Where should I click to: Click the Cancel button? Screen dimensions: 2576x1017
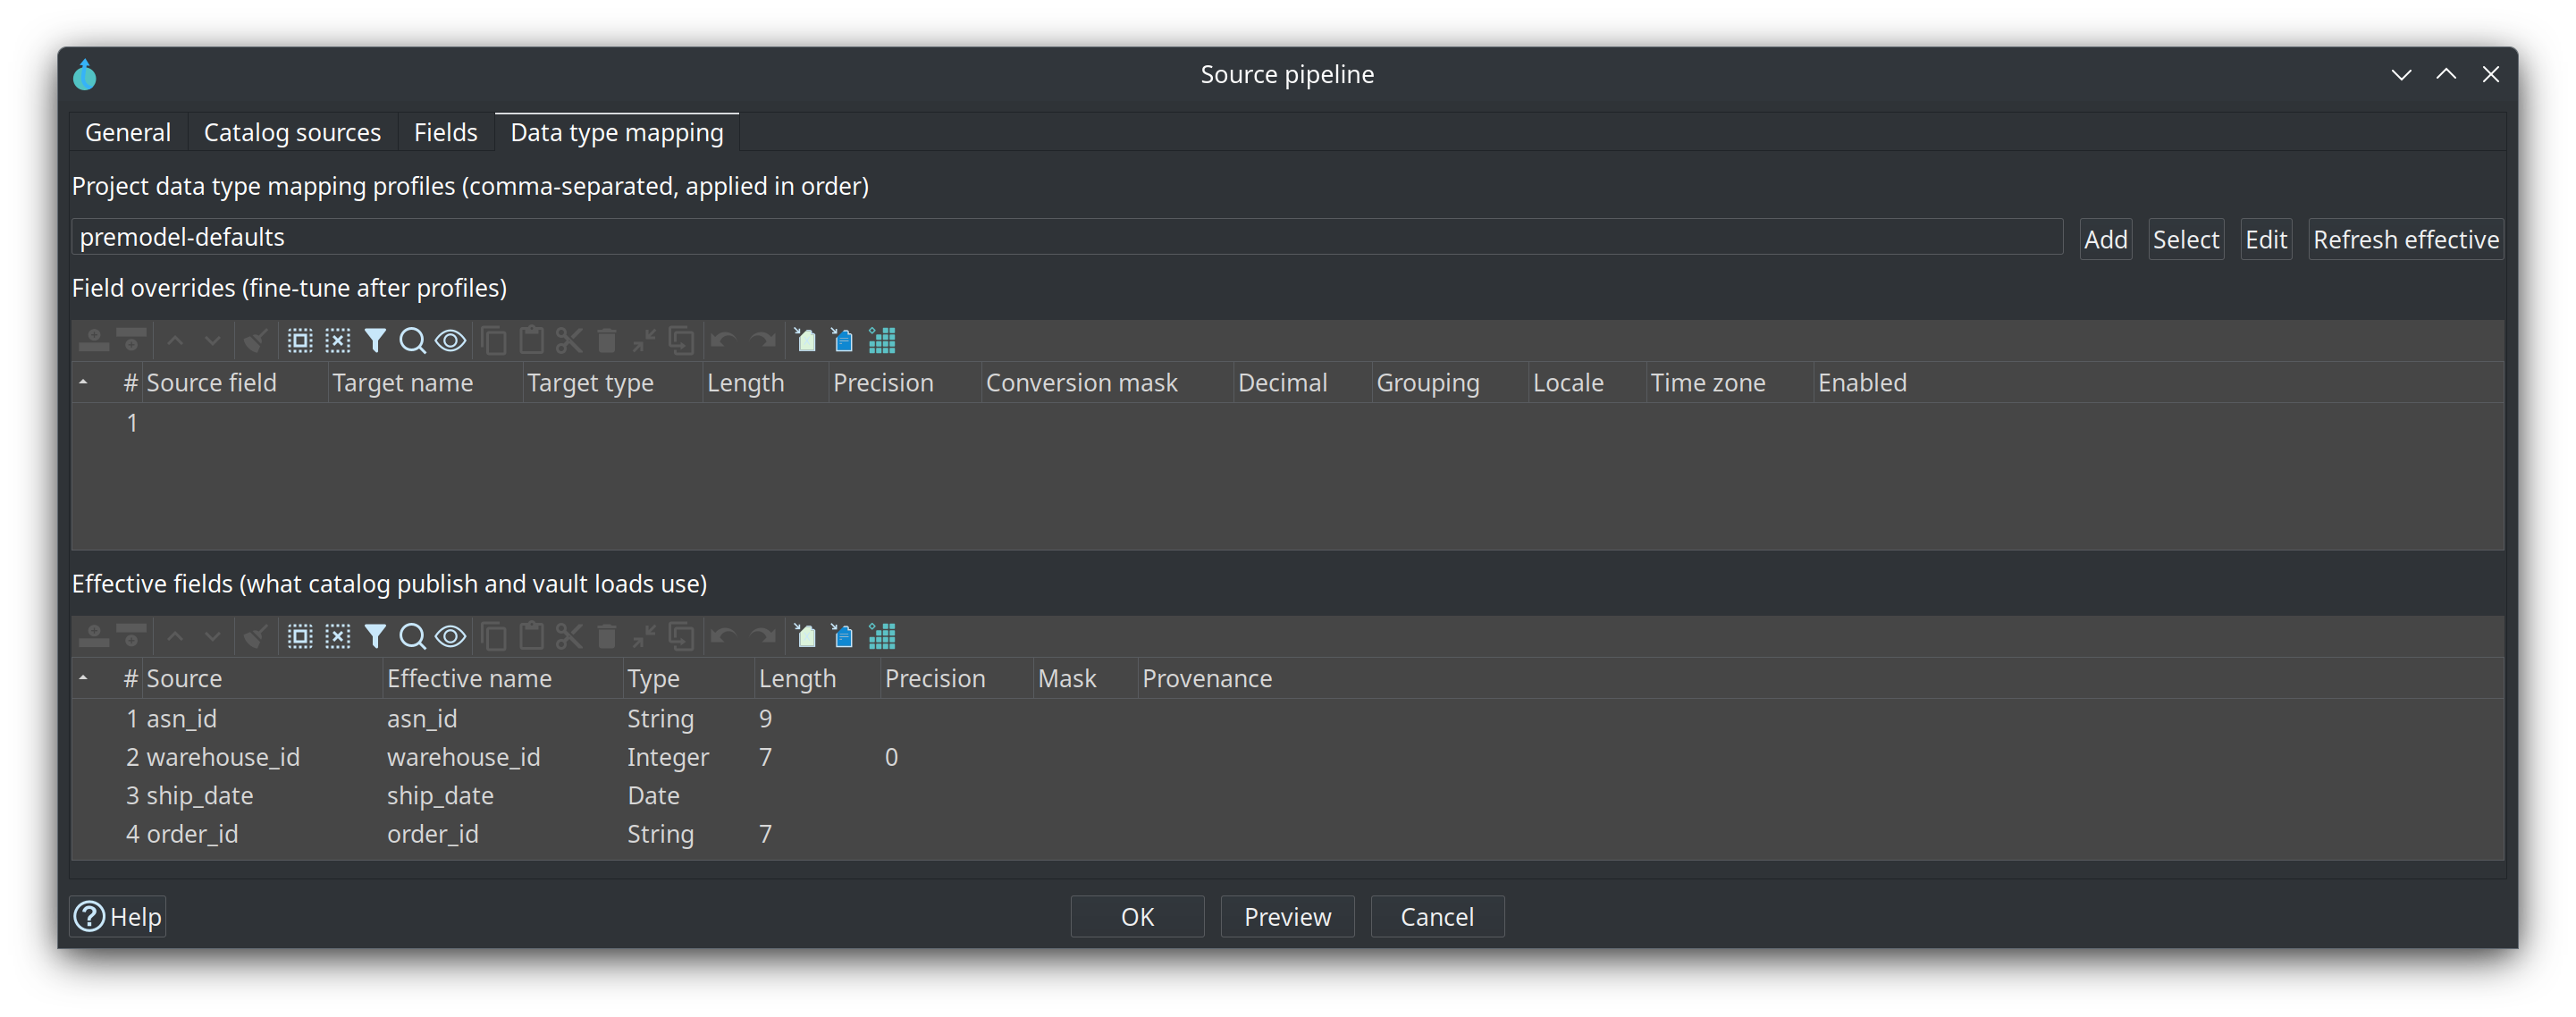click(x=1437, y=916)
